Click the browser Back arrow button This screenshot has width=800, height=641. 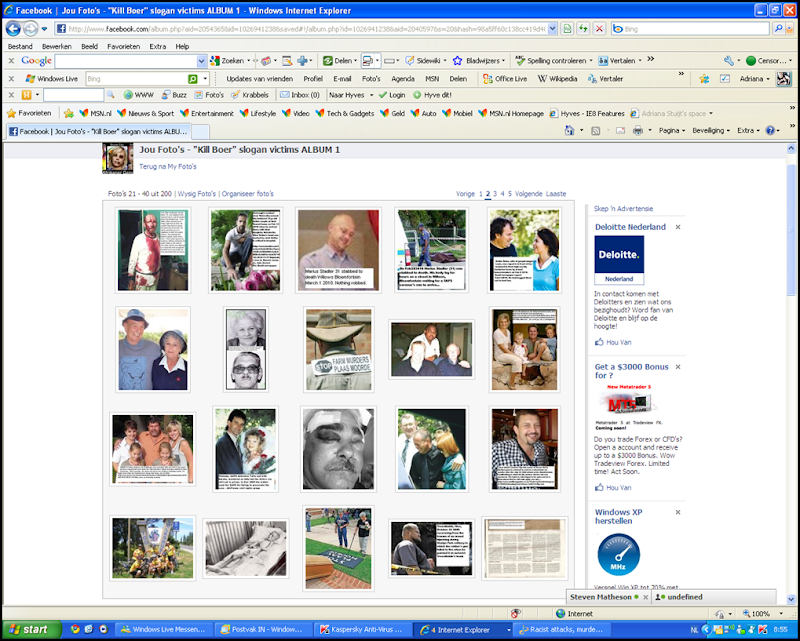pos(13,29)
